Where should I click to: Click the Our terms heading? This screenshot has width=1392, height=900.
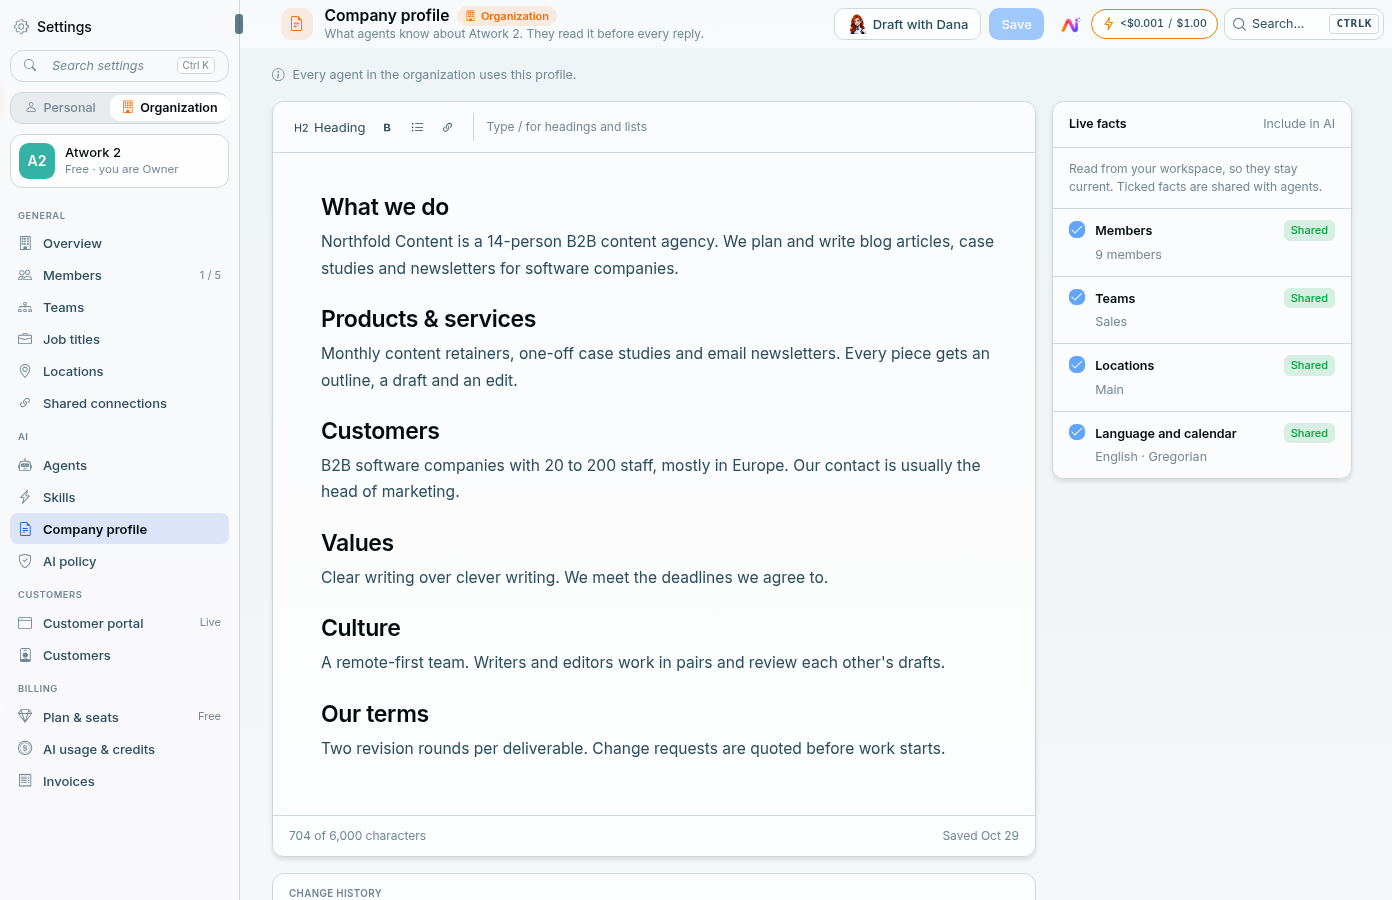pos(375,714)
